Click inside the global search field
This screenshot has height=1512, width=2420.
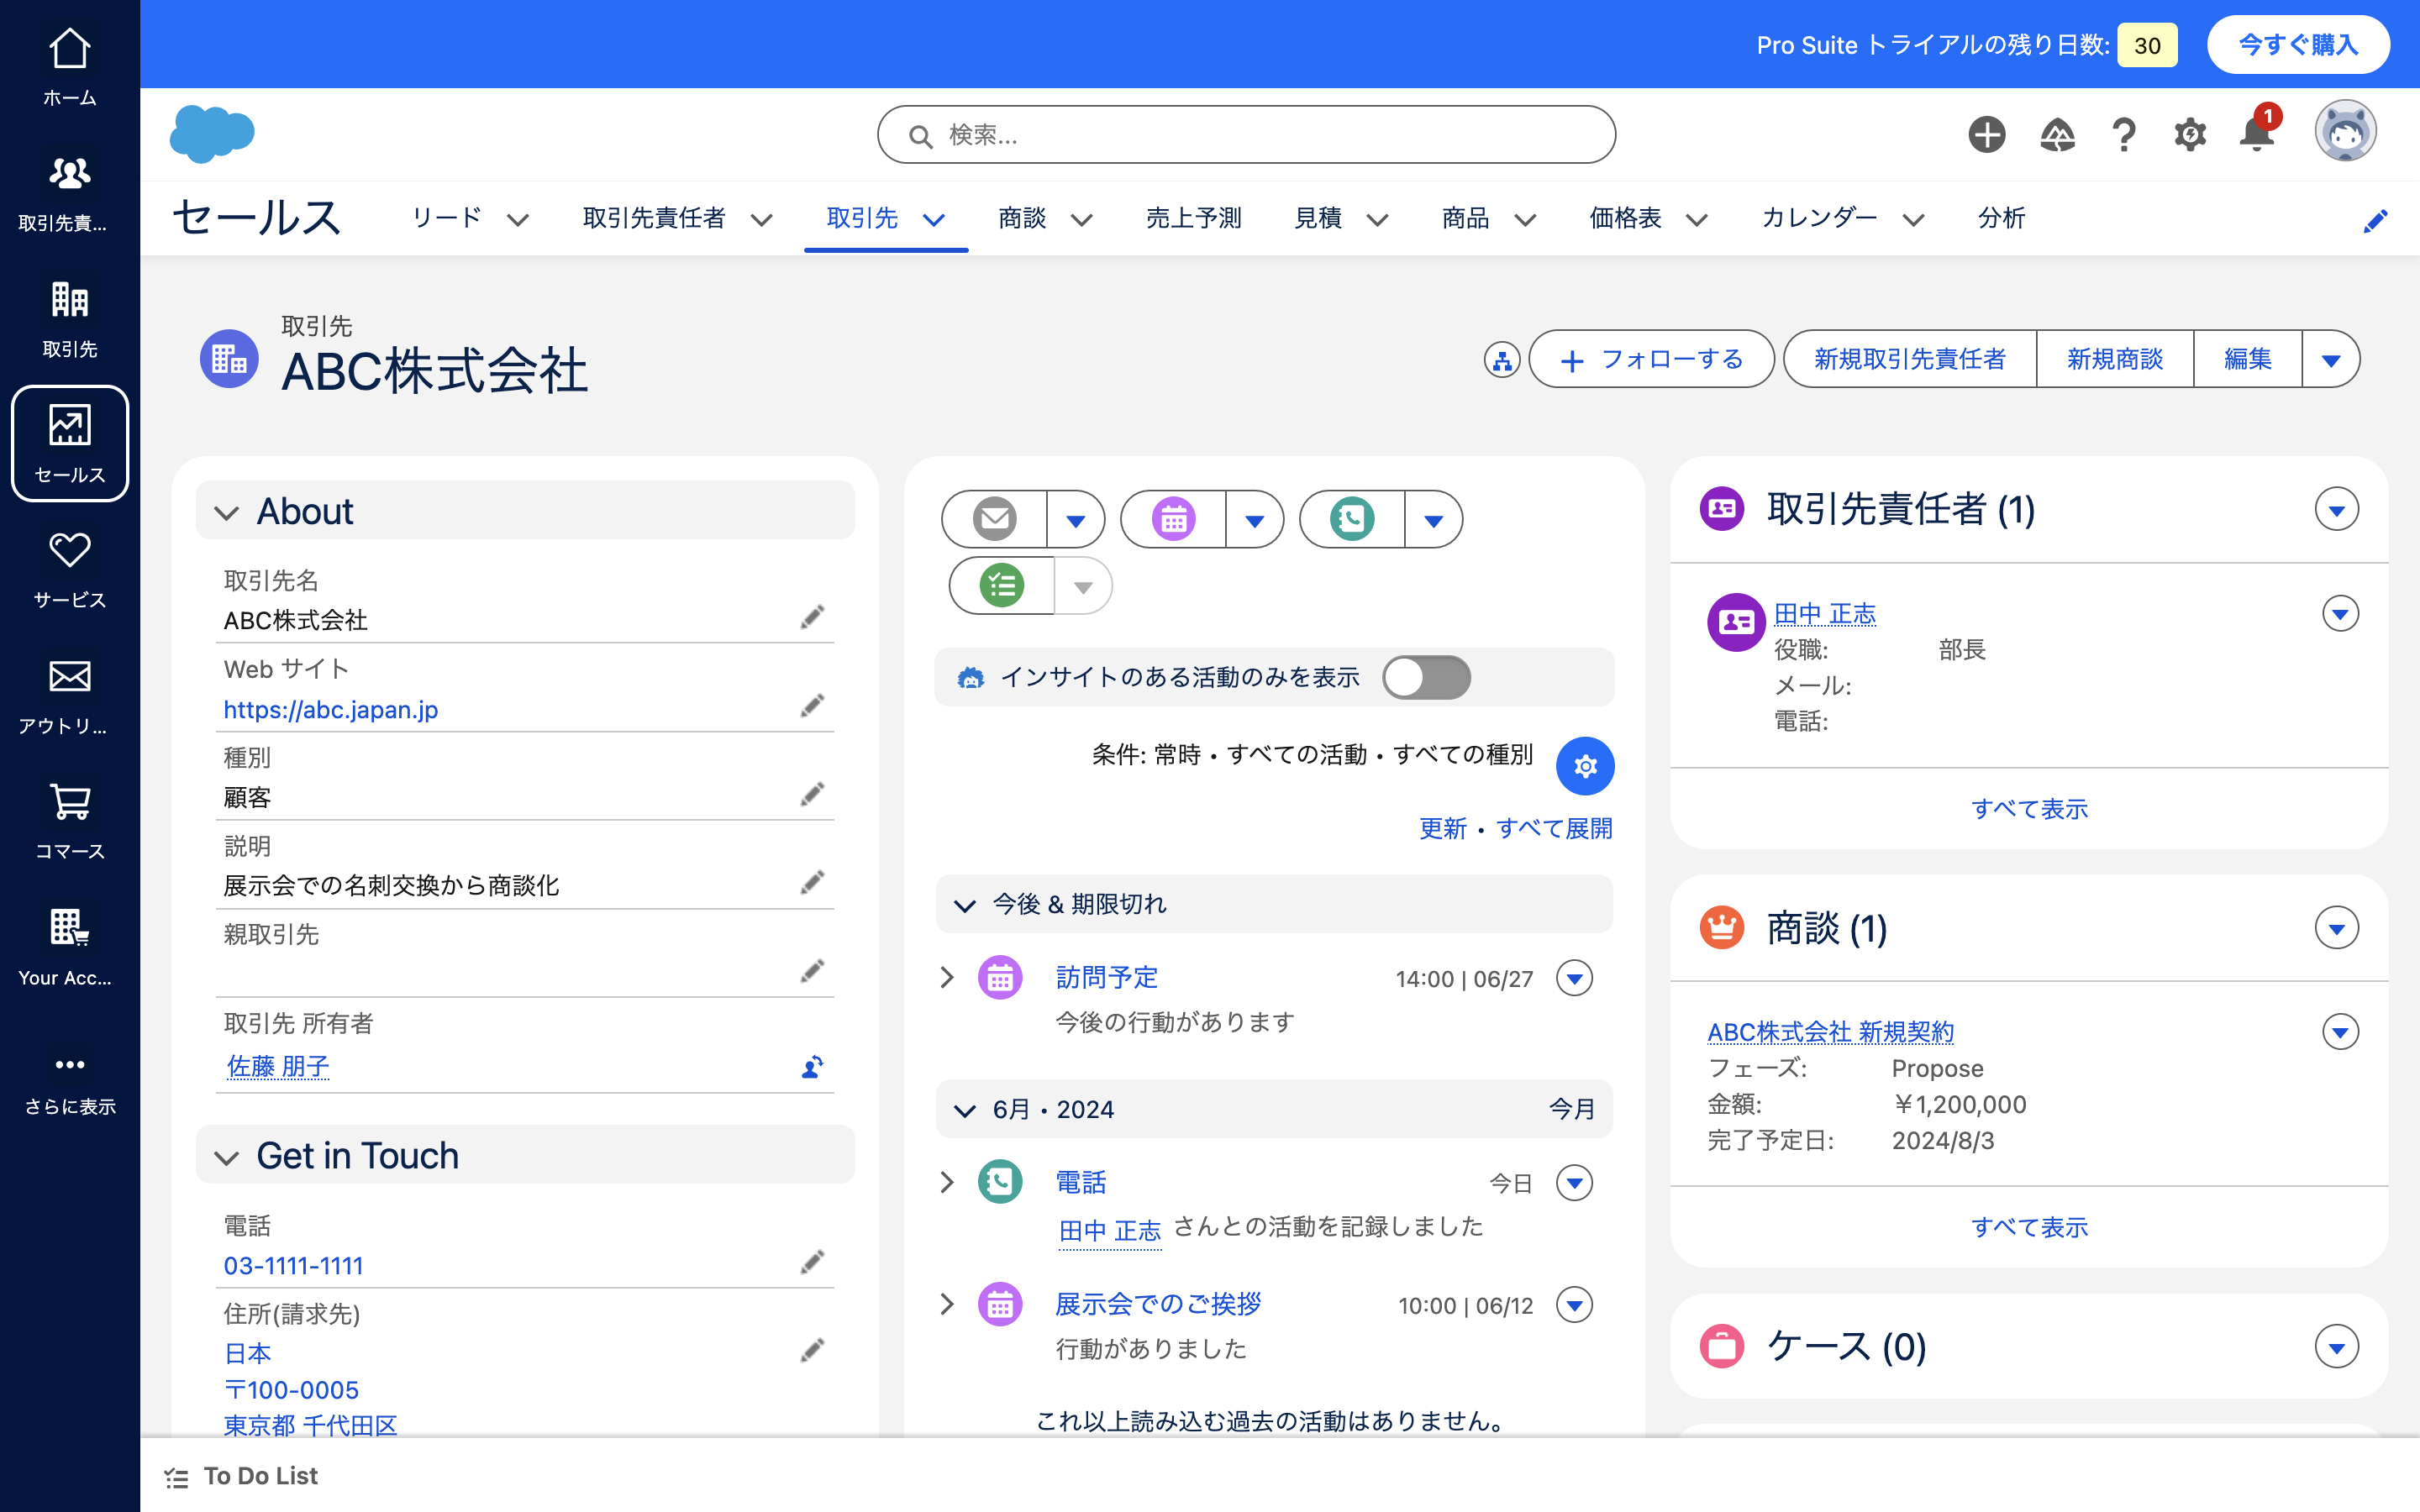point(1245,134)
